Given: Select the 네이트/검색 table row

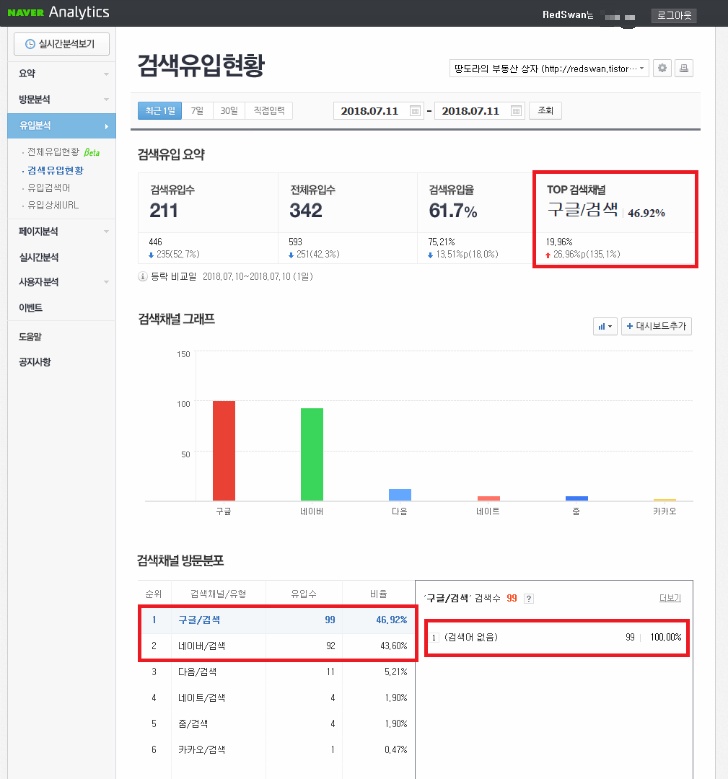Looking at the screenshot, I should click(277, 698).
